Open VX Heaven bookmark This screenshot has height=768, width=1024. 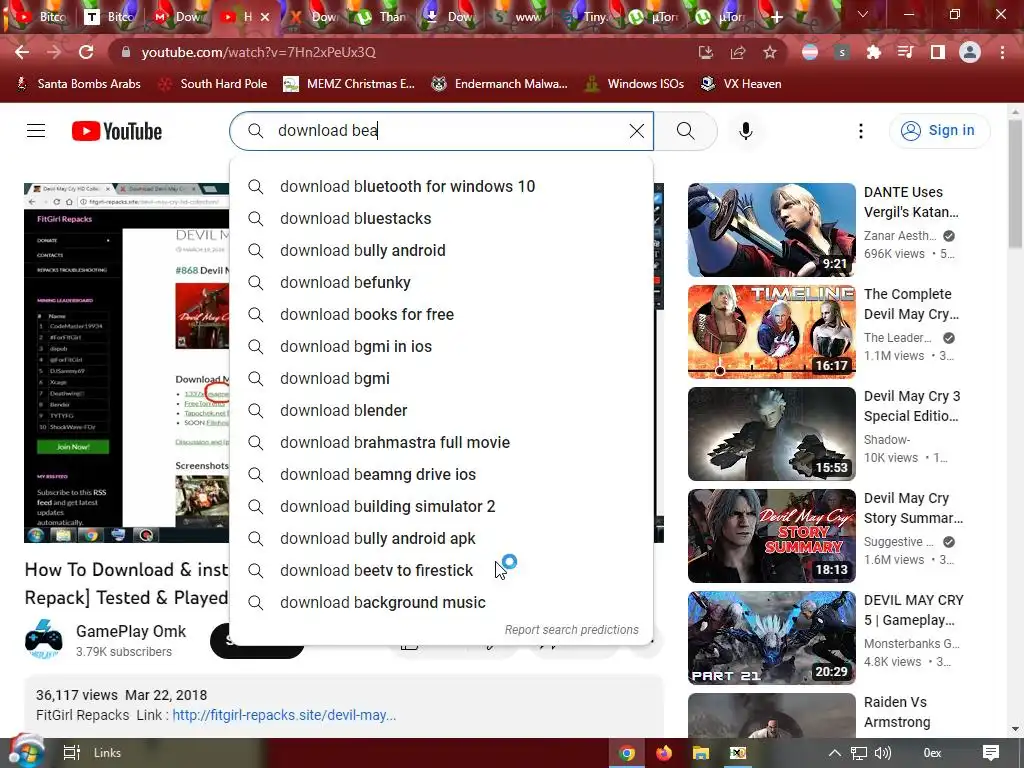[741, 84]
